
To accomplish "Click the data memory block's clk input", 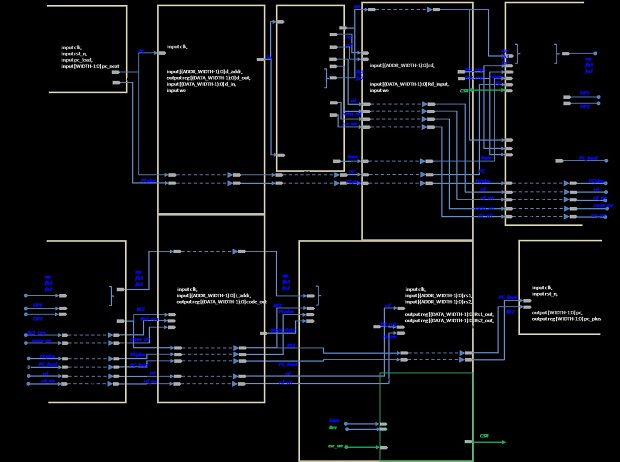I will point(177,46).
